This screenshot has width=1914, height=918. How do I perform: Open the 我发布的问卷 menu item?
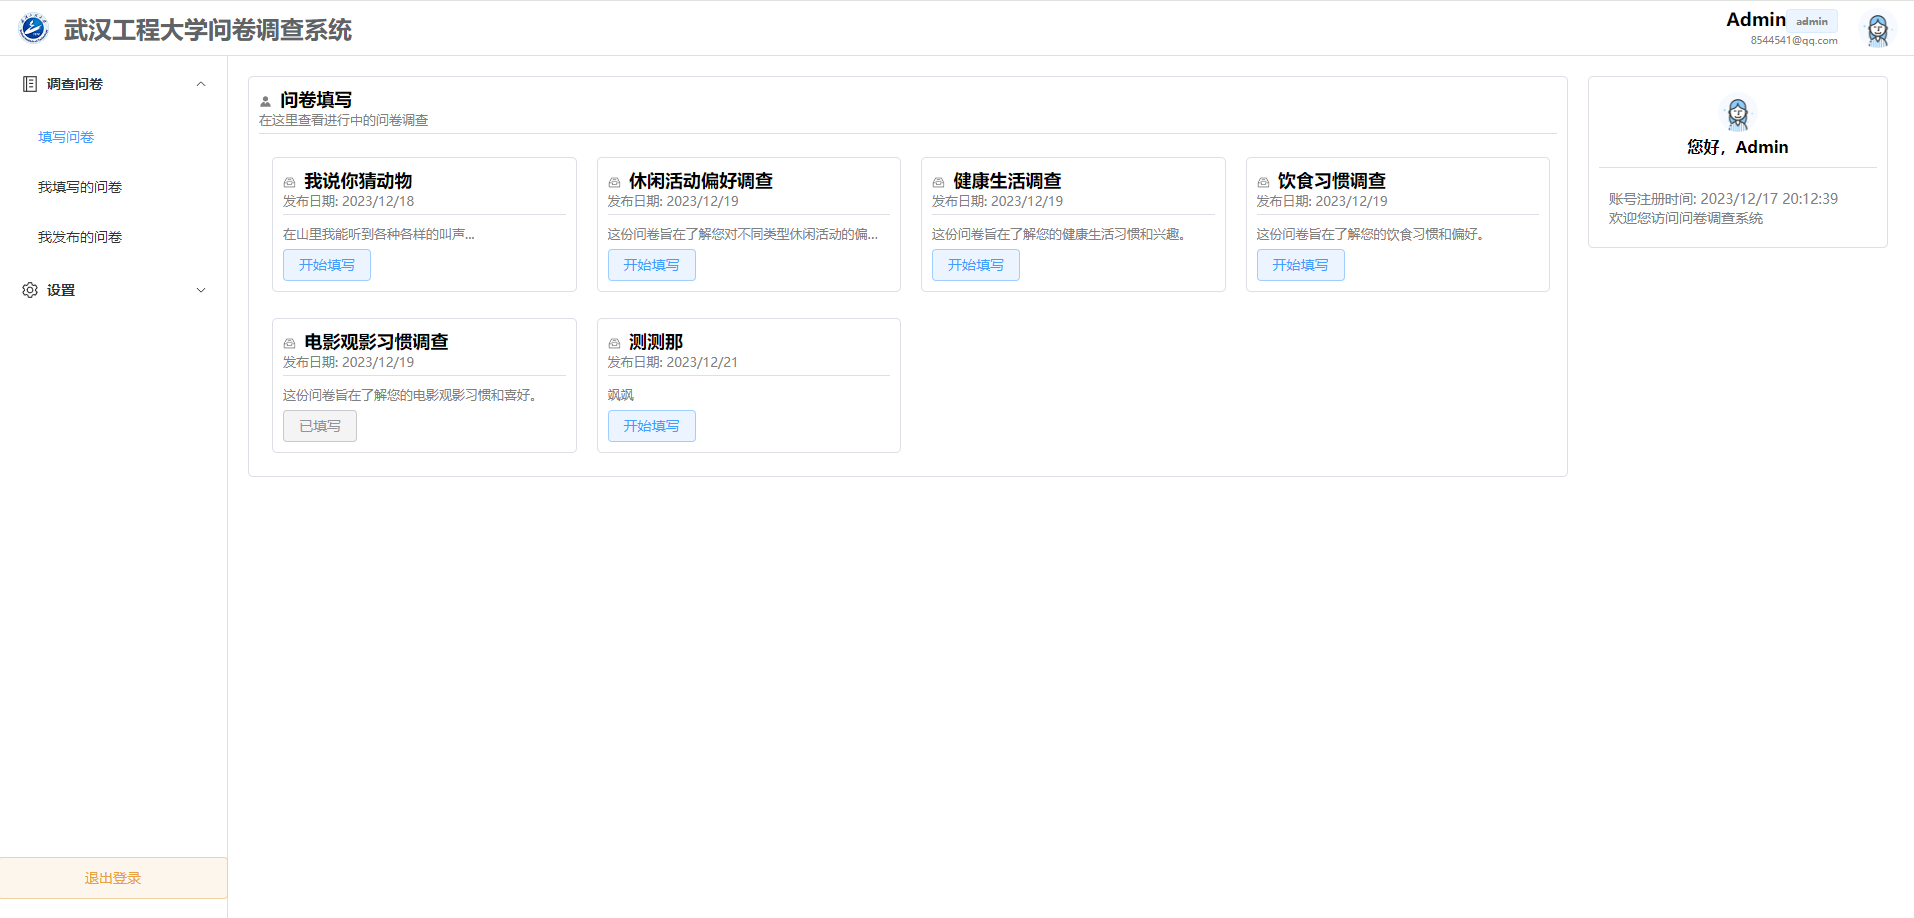click(80, 237)
